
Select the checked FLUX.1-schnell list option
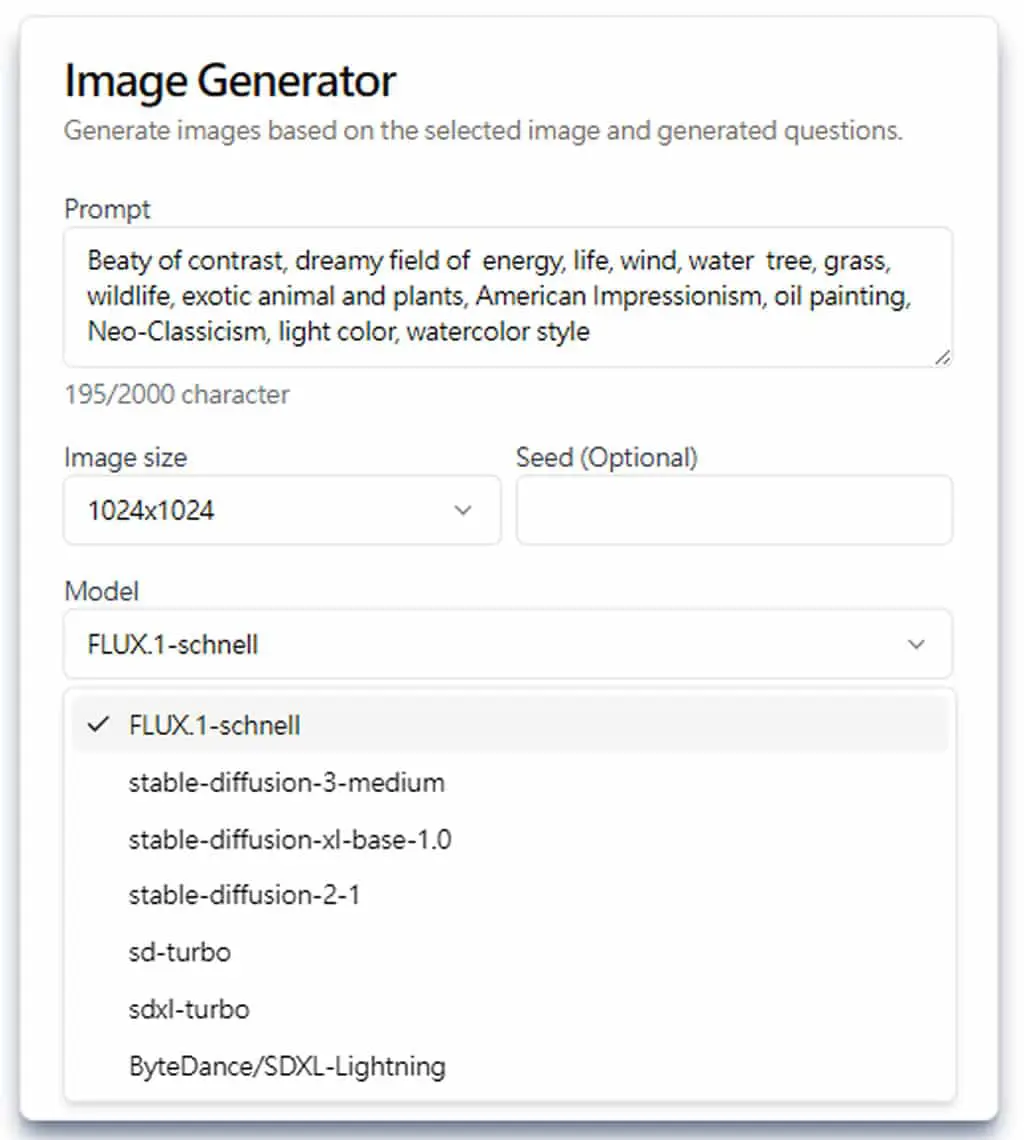509,725
